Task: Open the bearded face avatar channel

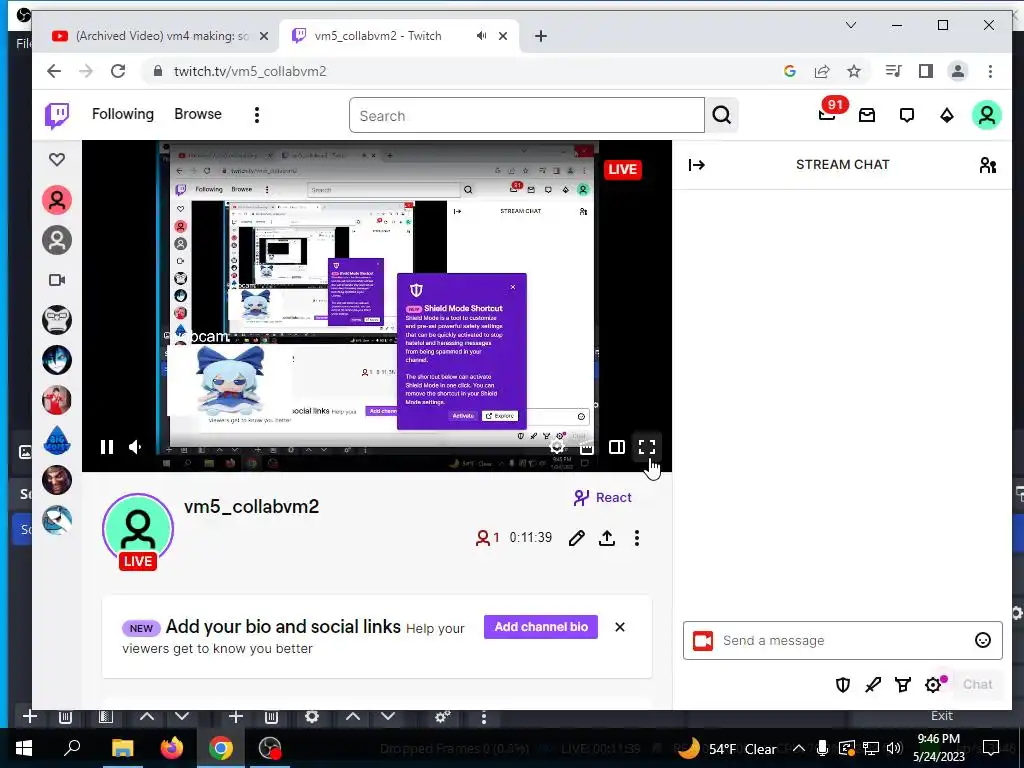Action: 57,480
